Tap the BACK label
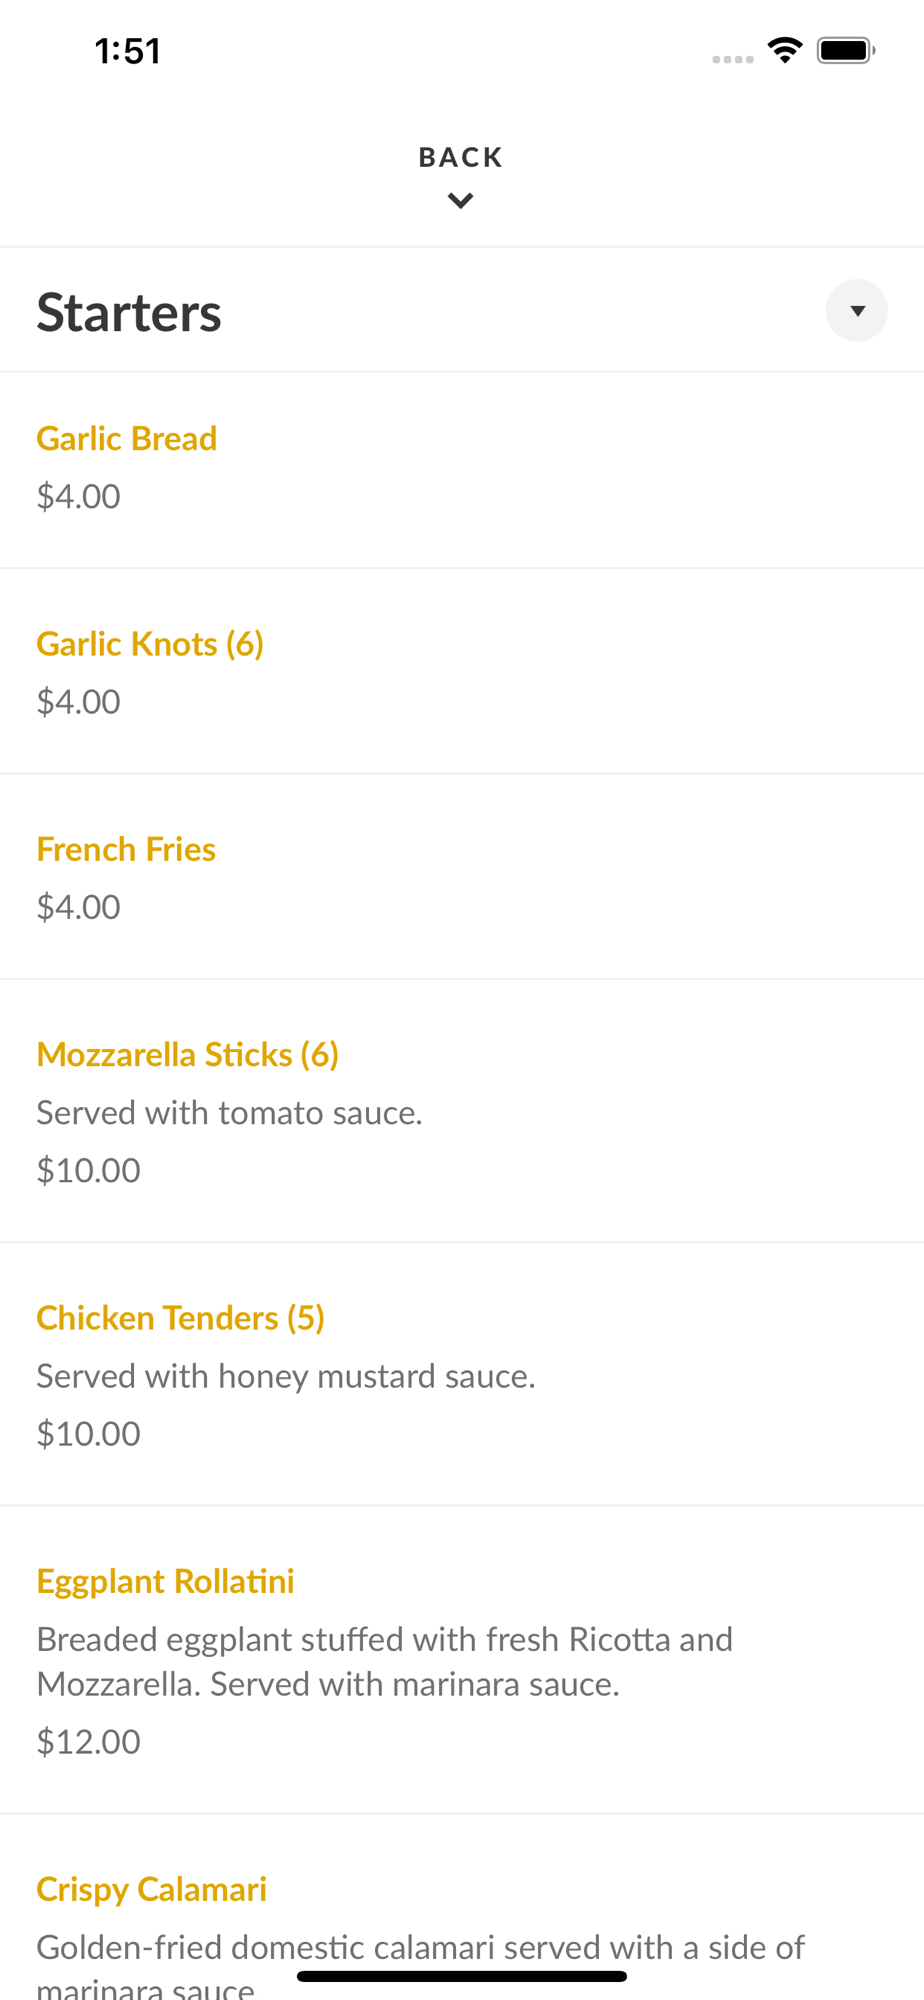The height and width of the screenshot is (2000, 924). (x=460, y=157)
